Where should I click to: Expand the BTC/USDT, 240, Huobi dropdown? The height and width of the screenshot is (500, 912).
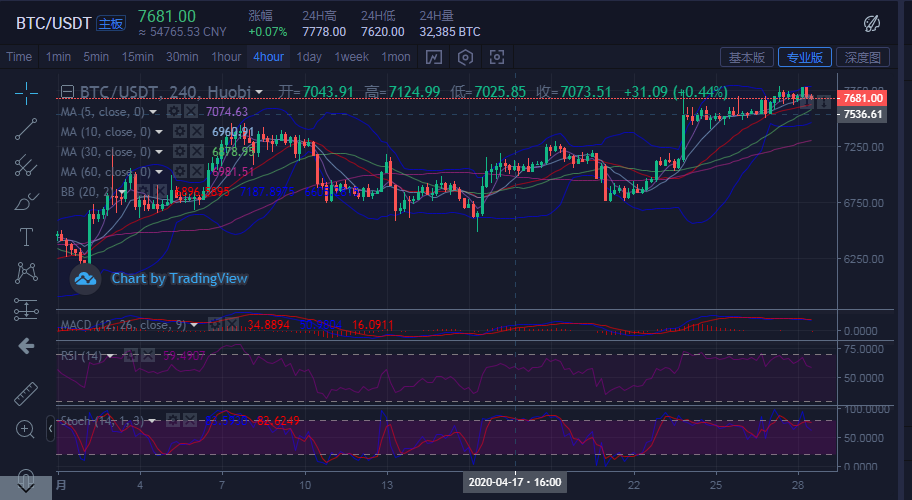click(x=259, y=92)
